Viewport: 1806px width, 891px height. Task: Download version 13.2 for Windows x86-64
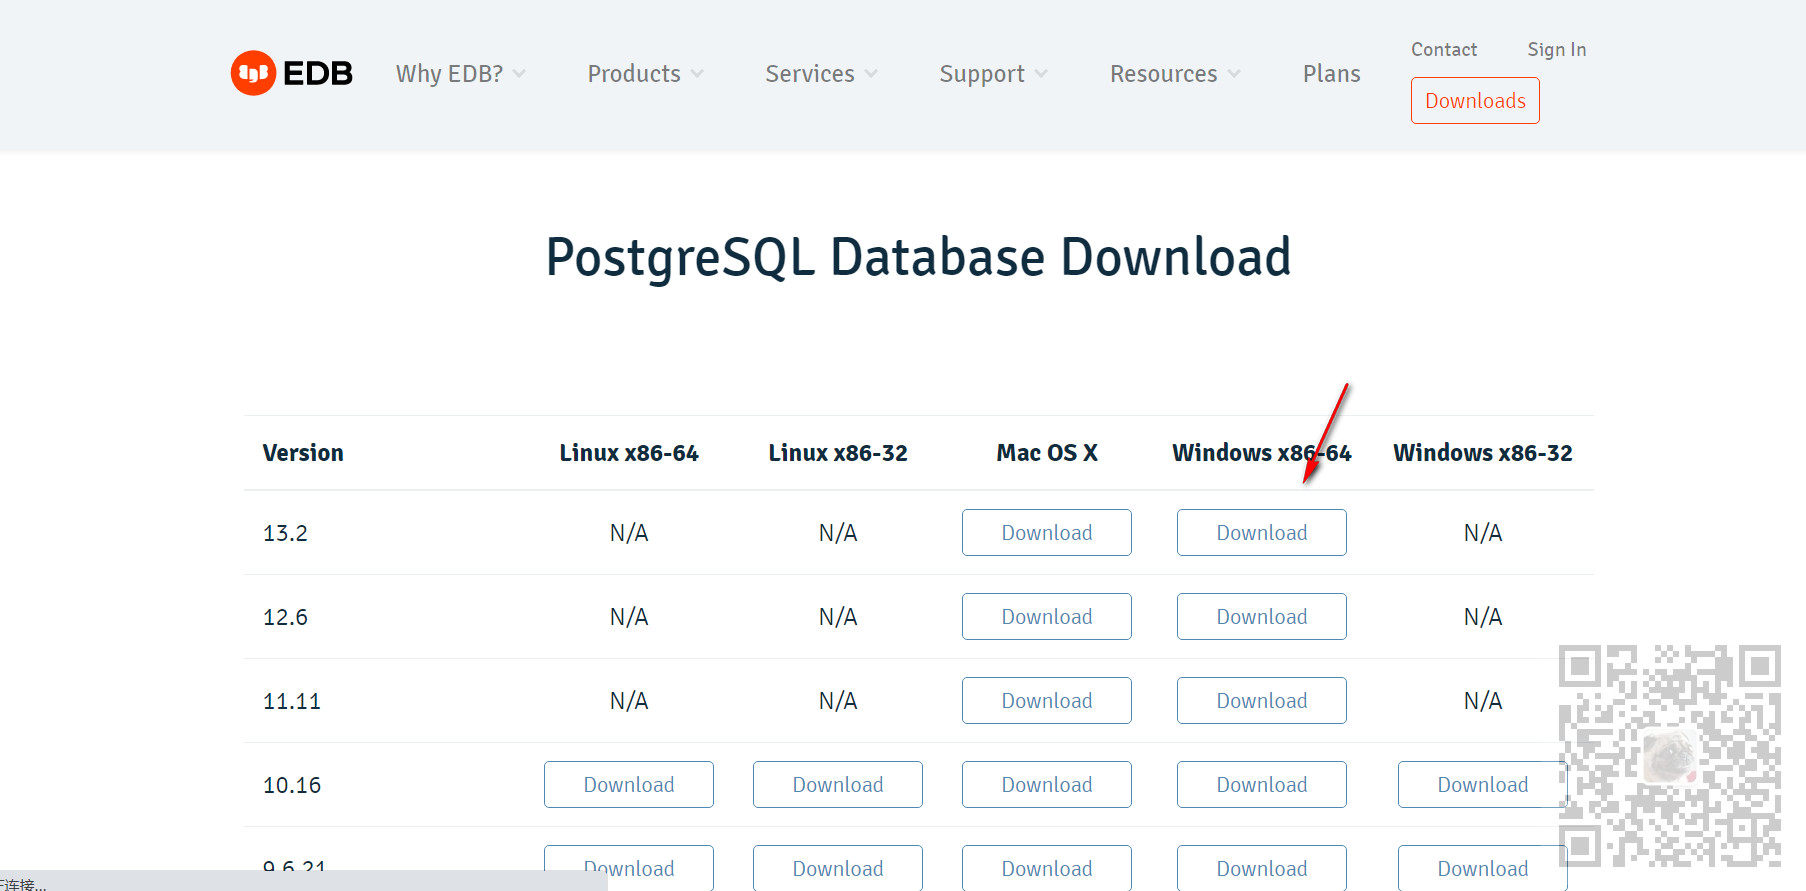[x=1262, y=532]
